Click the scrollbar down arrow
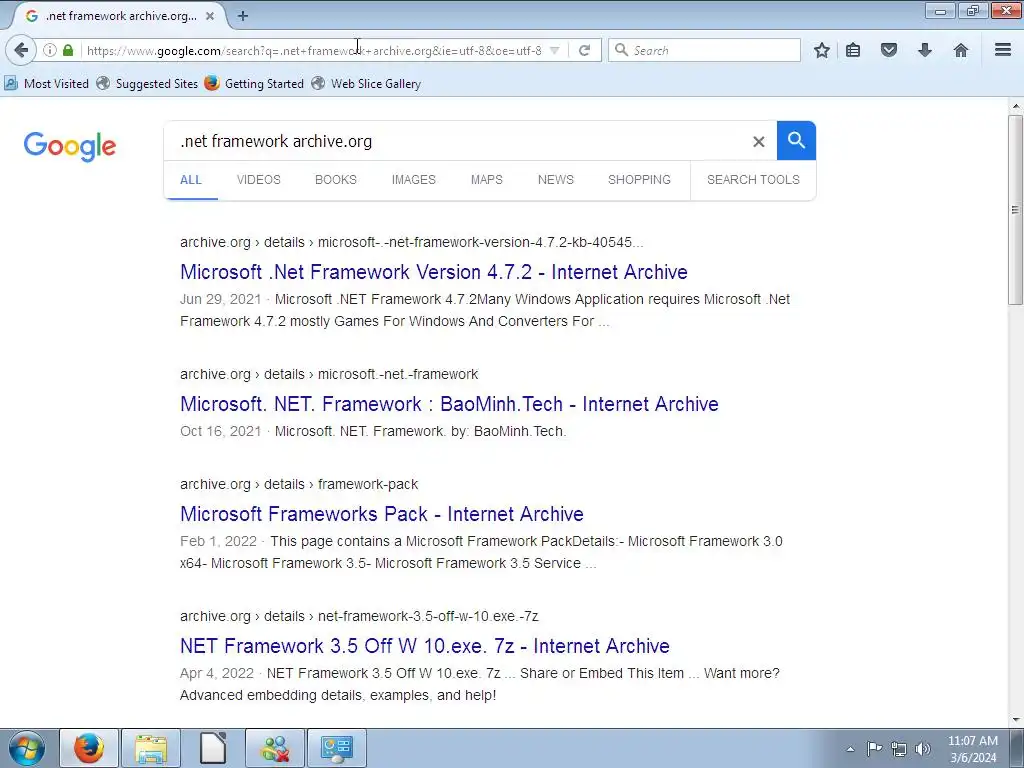 [1015, 720]
